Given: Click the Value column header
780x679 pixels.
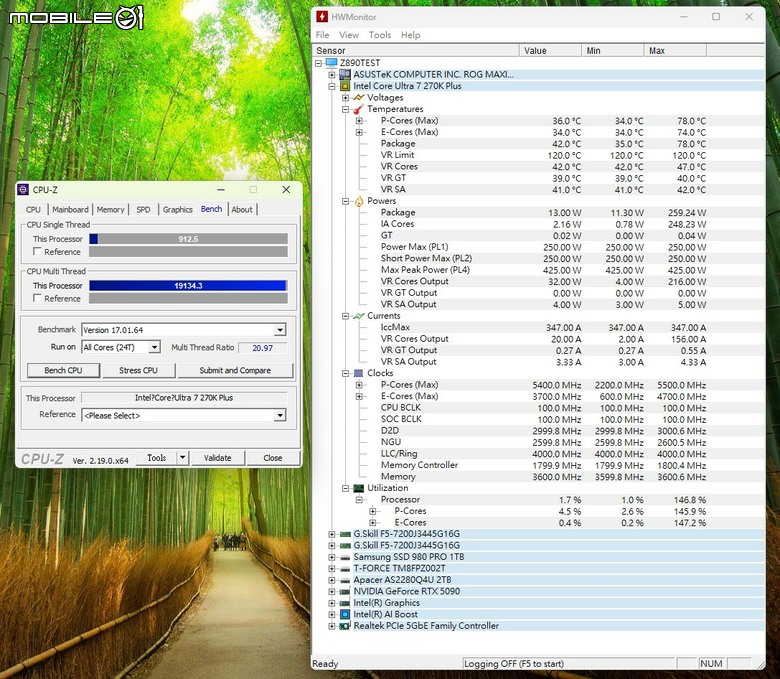Looking at the screenshot, I should click(551, 50).
